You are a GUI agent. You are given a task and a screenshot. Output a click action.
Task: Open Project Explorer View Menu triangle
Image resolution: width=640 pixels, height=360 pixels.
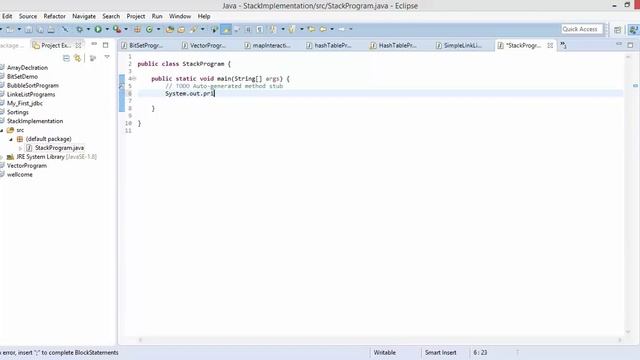[x=107, y=58]
